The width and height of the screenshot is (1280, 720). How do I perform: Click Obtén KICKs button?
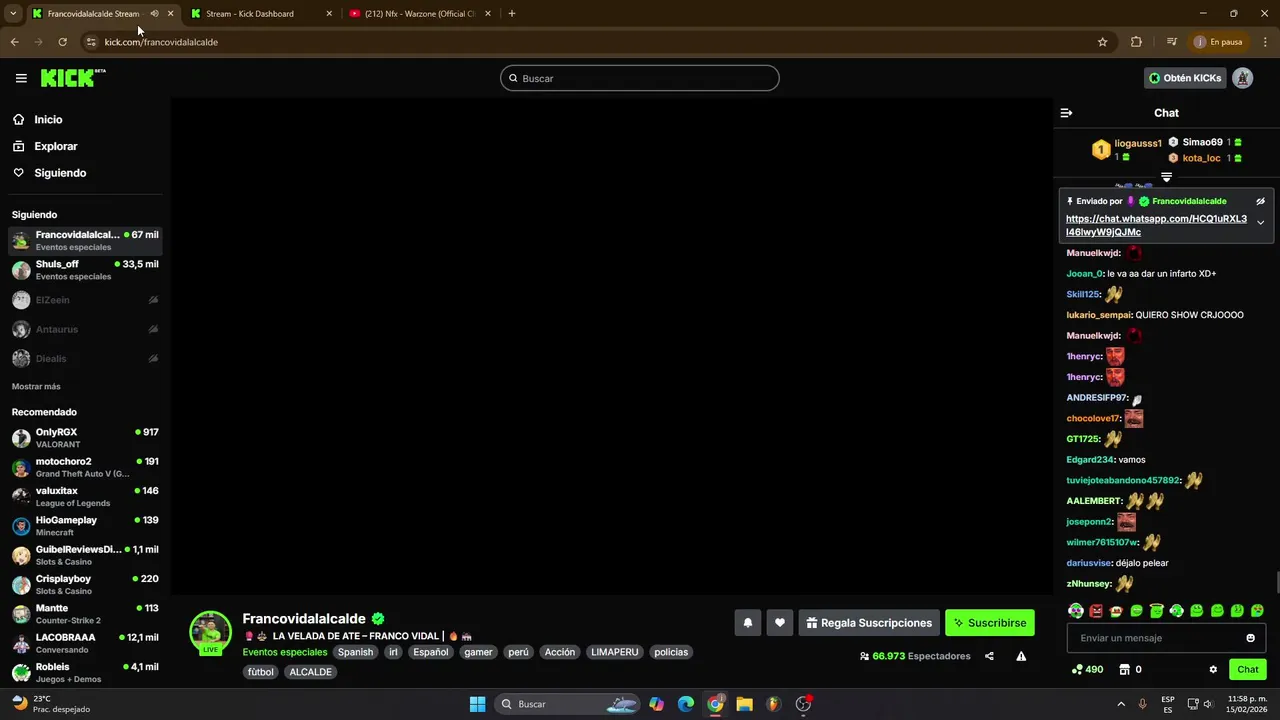[1185, 78]
